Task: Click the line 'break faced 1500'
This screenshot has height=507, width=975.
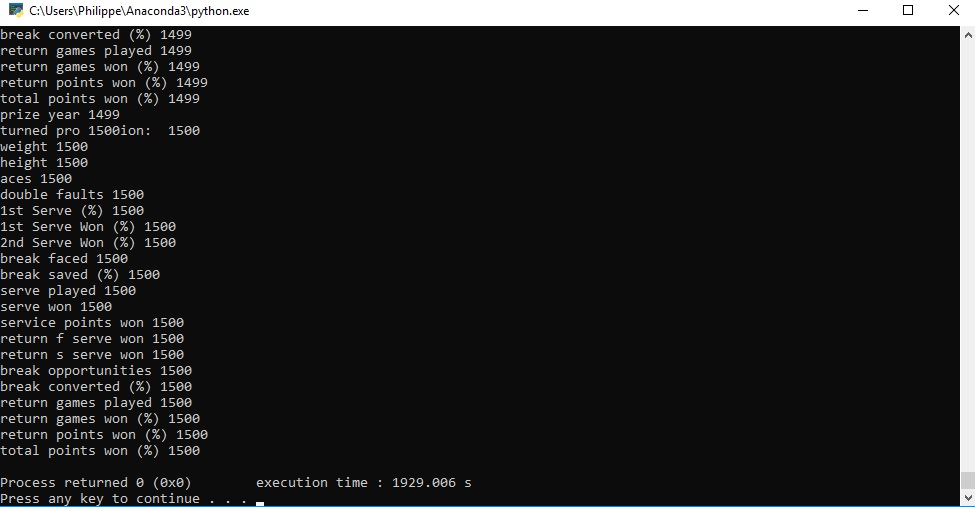Action: (64, 259)
